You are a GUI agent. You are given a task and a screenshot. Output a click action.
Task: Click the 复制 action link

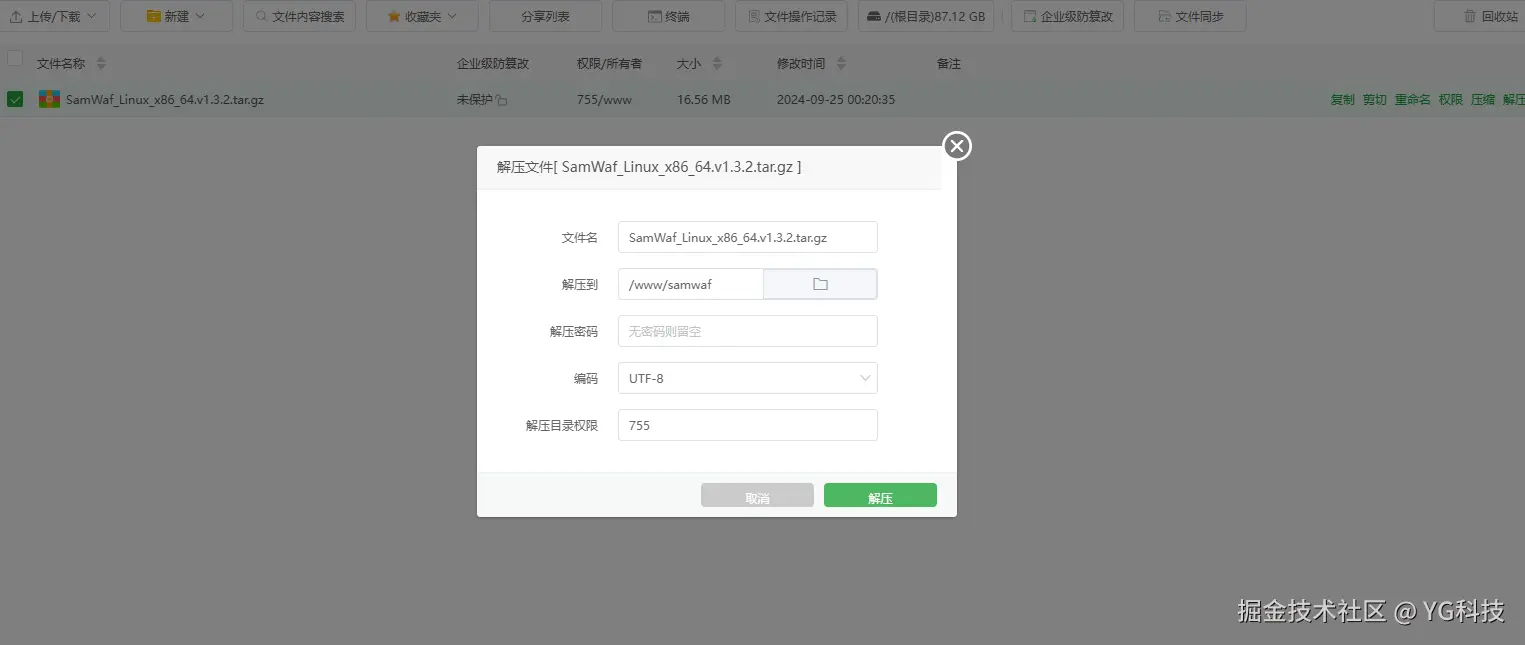click(1342, 100)
